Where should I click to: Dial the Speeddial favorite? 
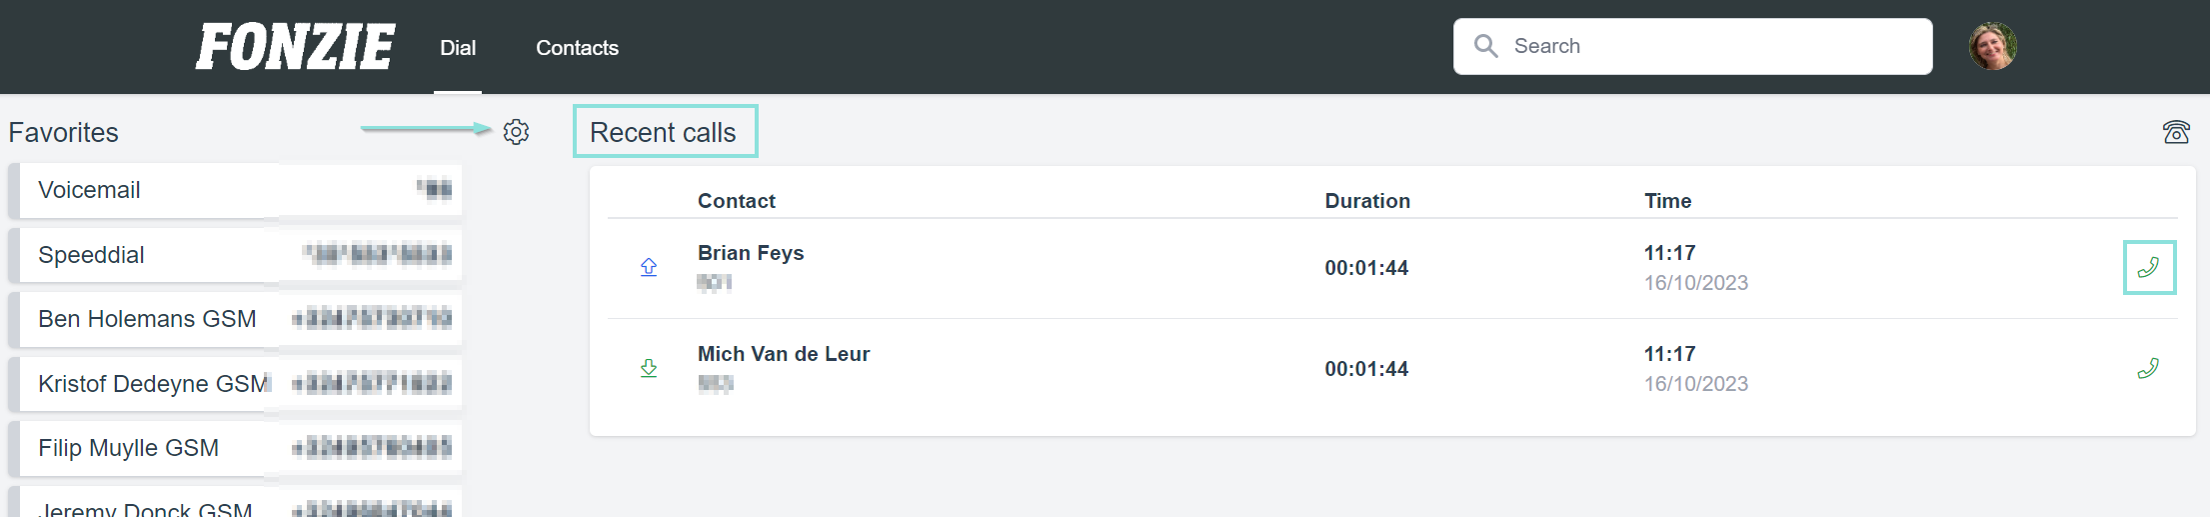tap(236, 255)
